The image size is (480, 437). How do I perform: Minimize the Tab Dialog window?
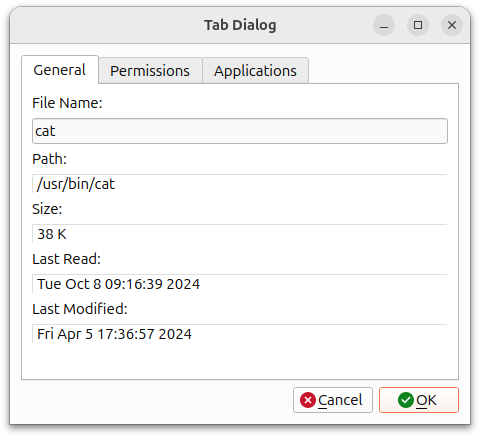pos(384,25)
